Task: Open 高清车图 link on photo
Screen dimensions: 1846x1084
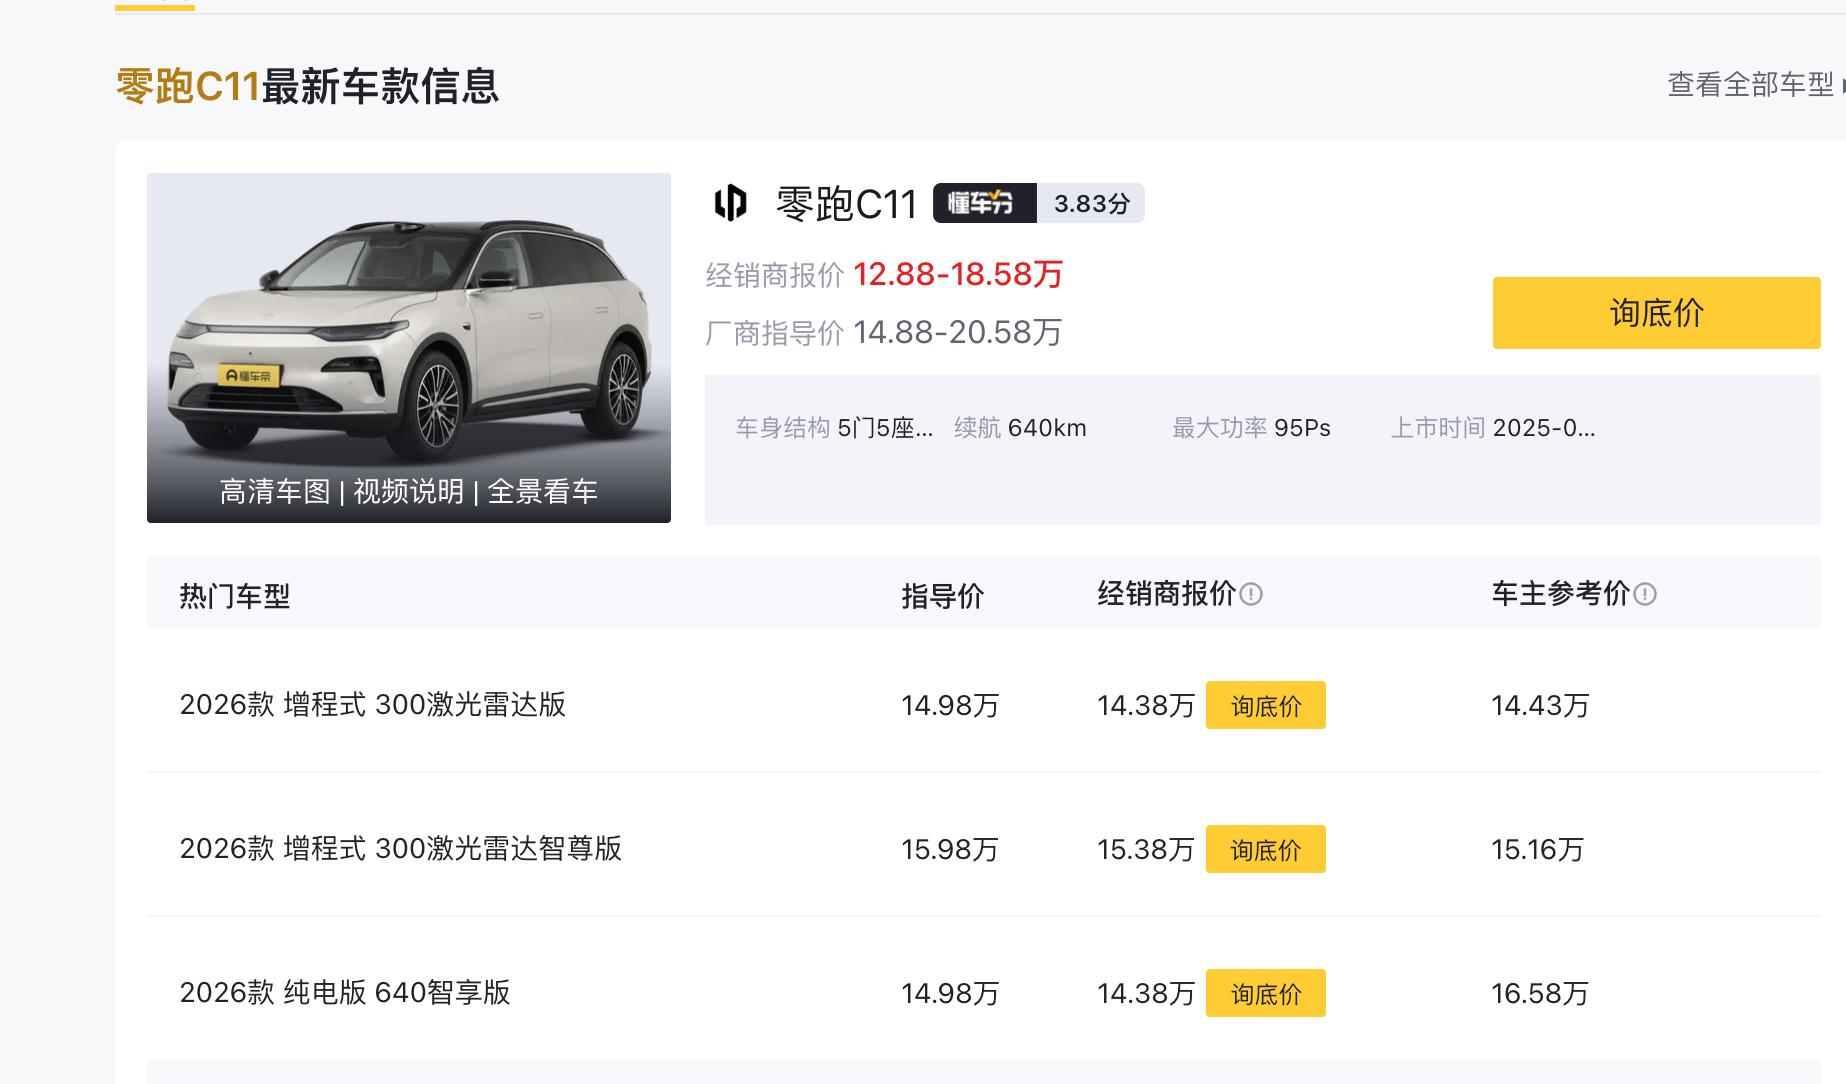Action: (275, 492)
